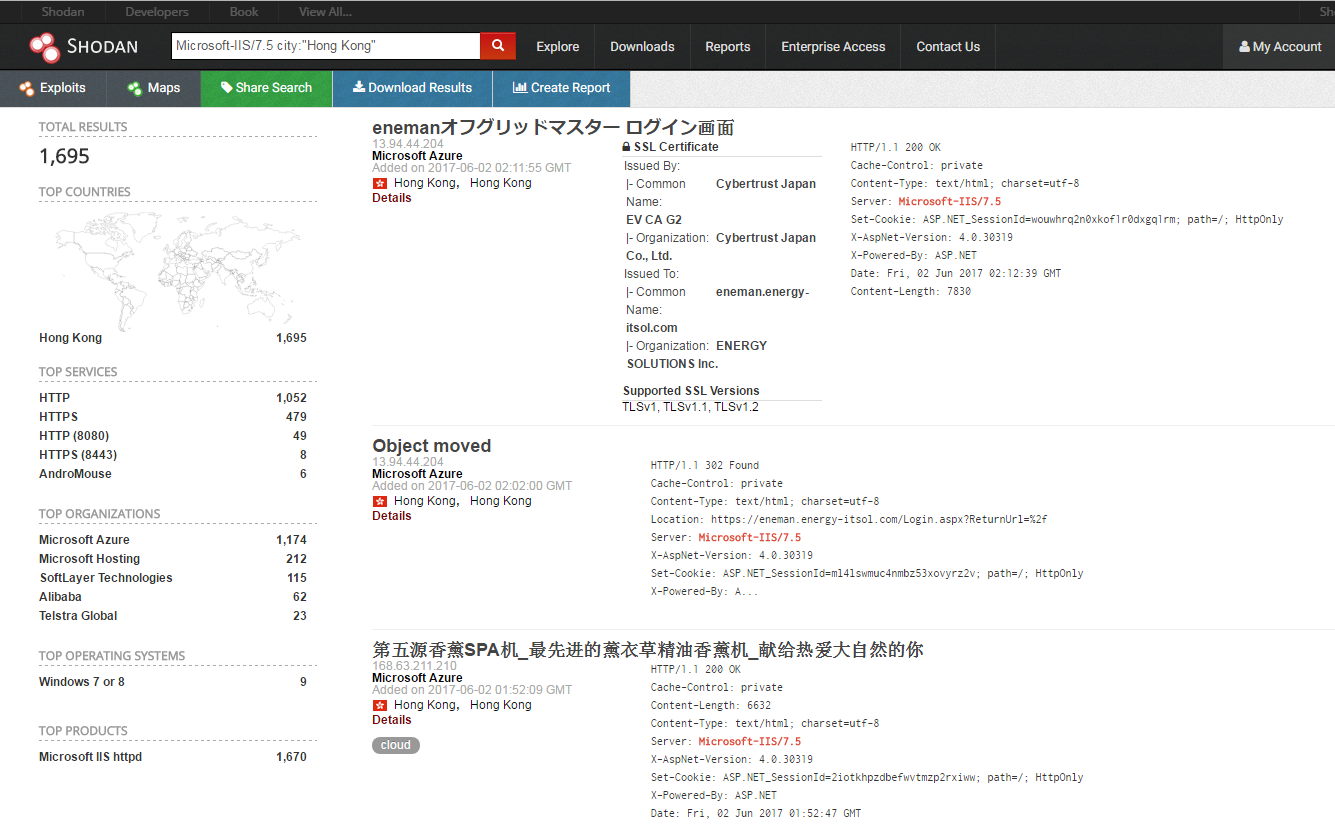The height and width of the screenshot is (827, 1335).
Task: Click 'Supported SSL Versions' heading
Action: [x=691, y=391]
